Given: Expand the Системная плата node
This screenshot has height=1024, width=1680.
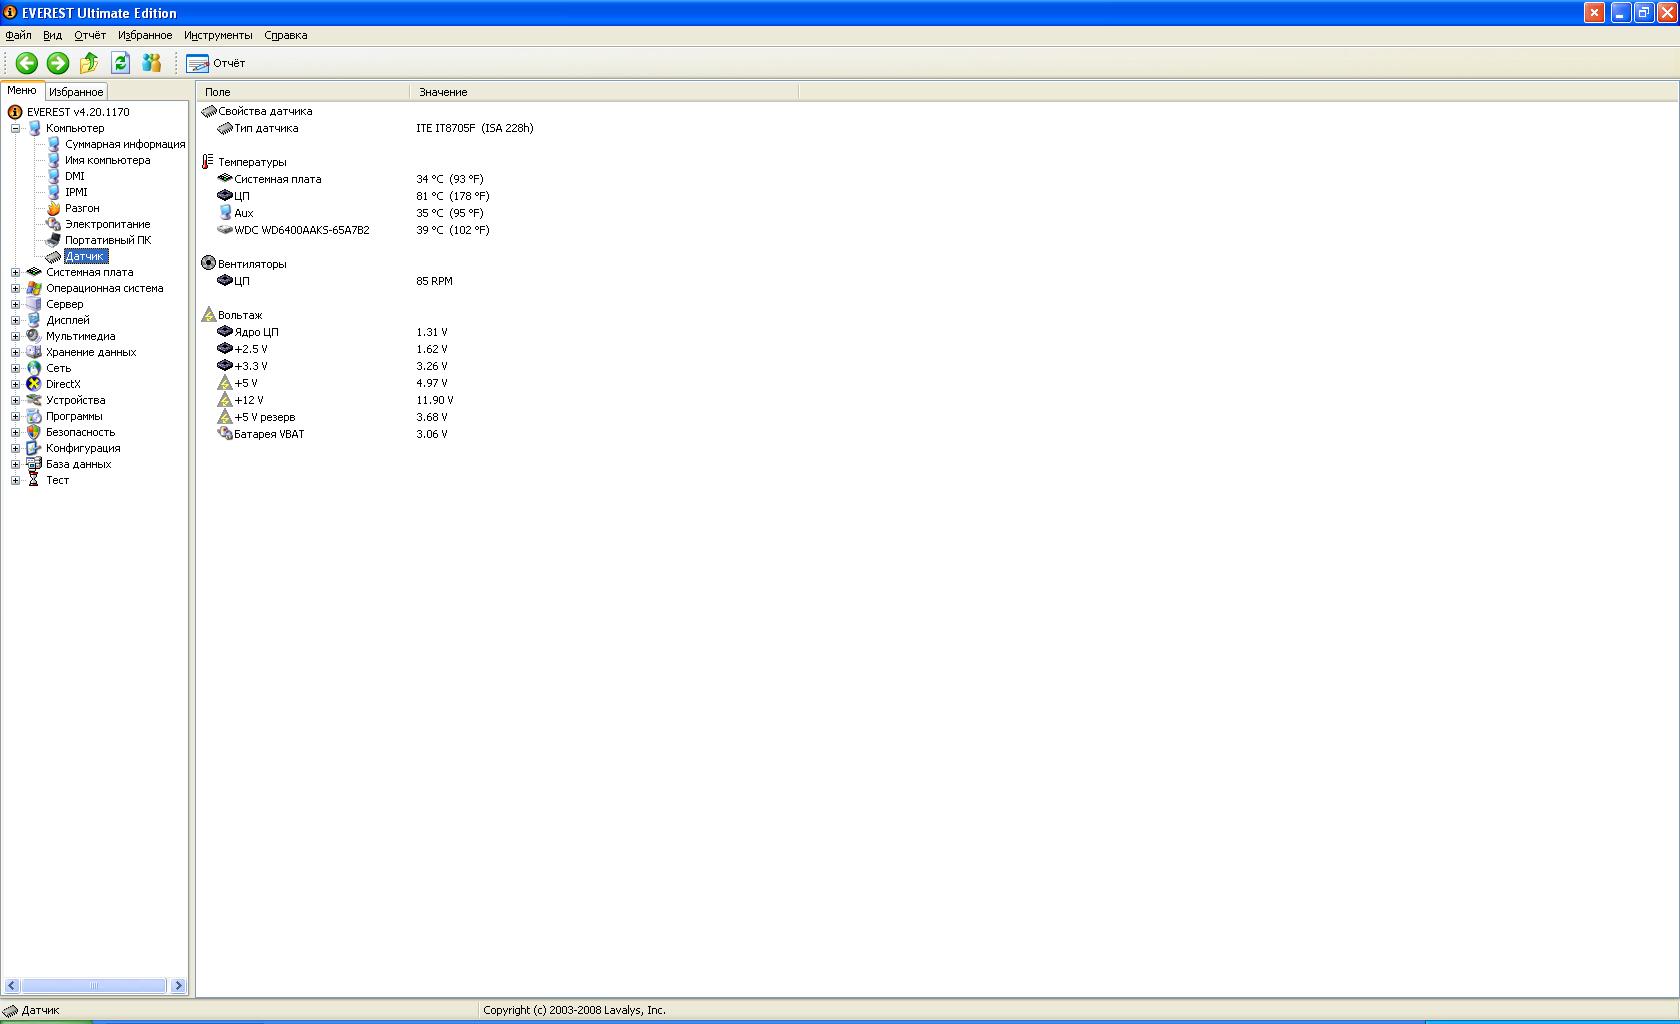Looking at the screenshot, I should (x=15, y=272).
